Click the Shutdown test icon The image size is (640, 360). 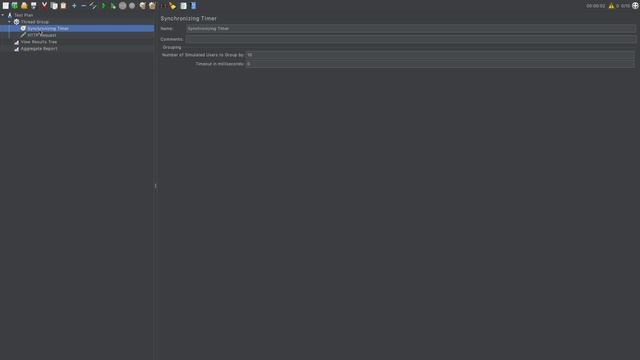[132, 6]
